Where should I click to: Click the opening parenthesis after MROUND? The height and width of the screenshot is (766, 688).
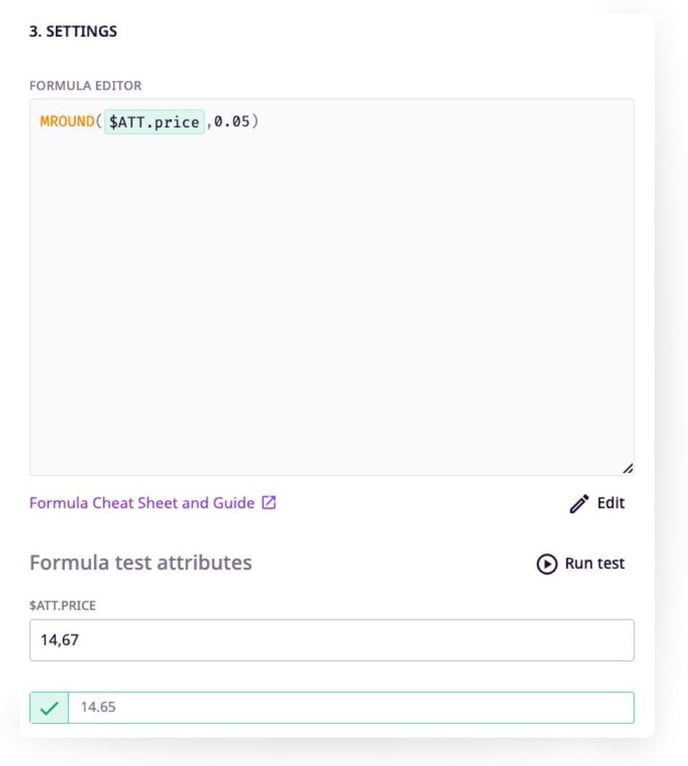[x=99, y=122]
